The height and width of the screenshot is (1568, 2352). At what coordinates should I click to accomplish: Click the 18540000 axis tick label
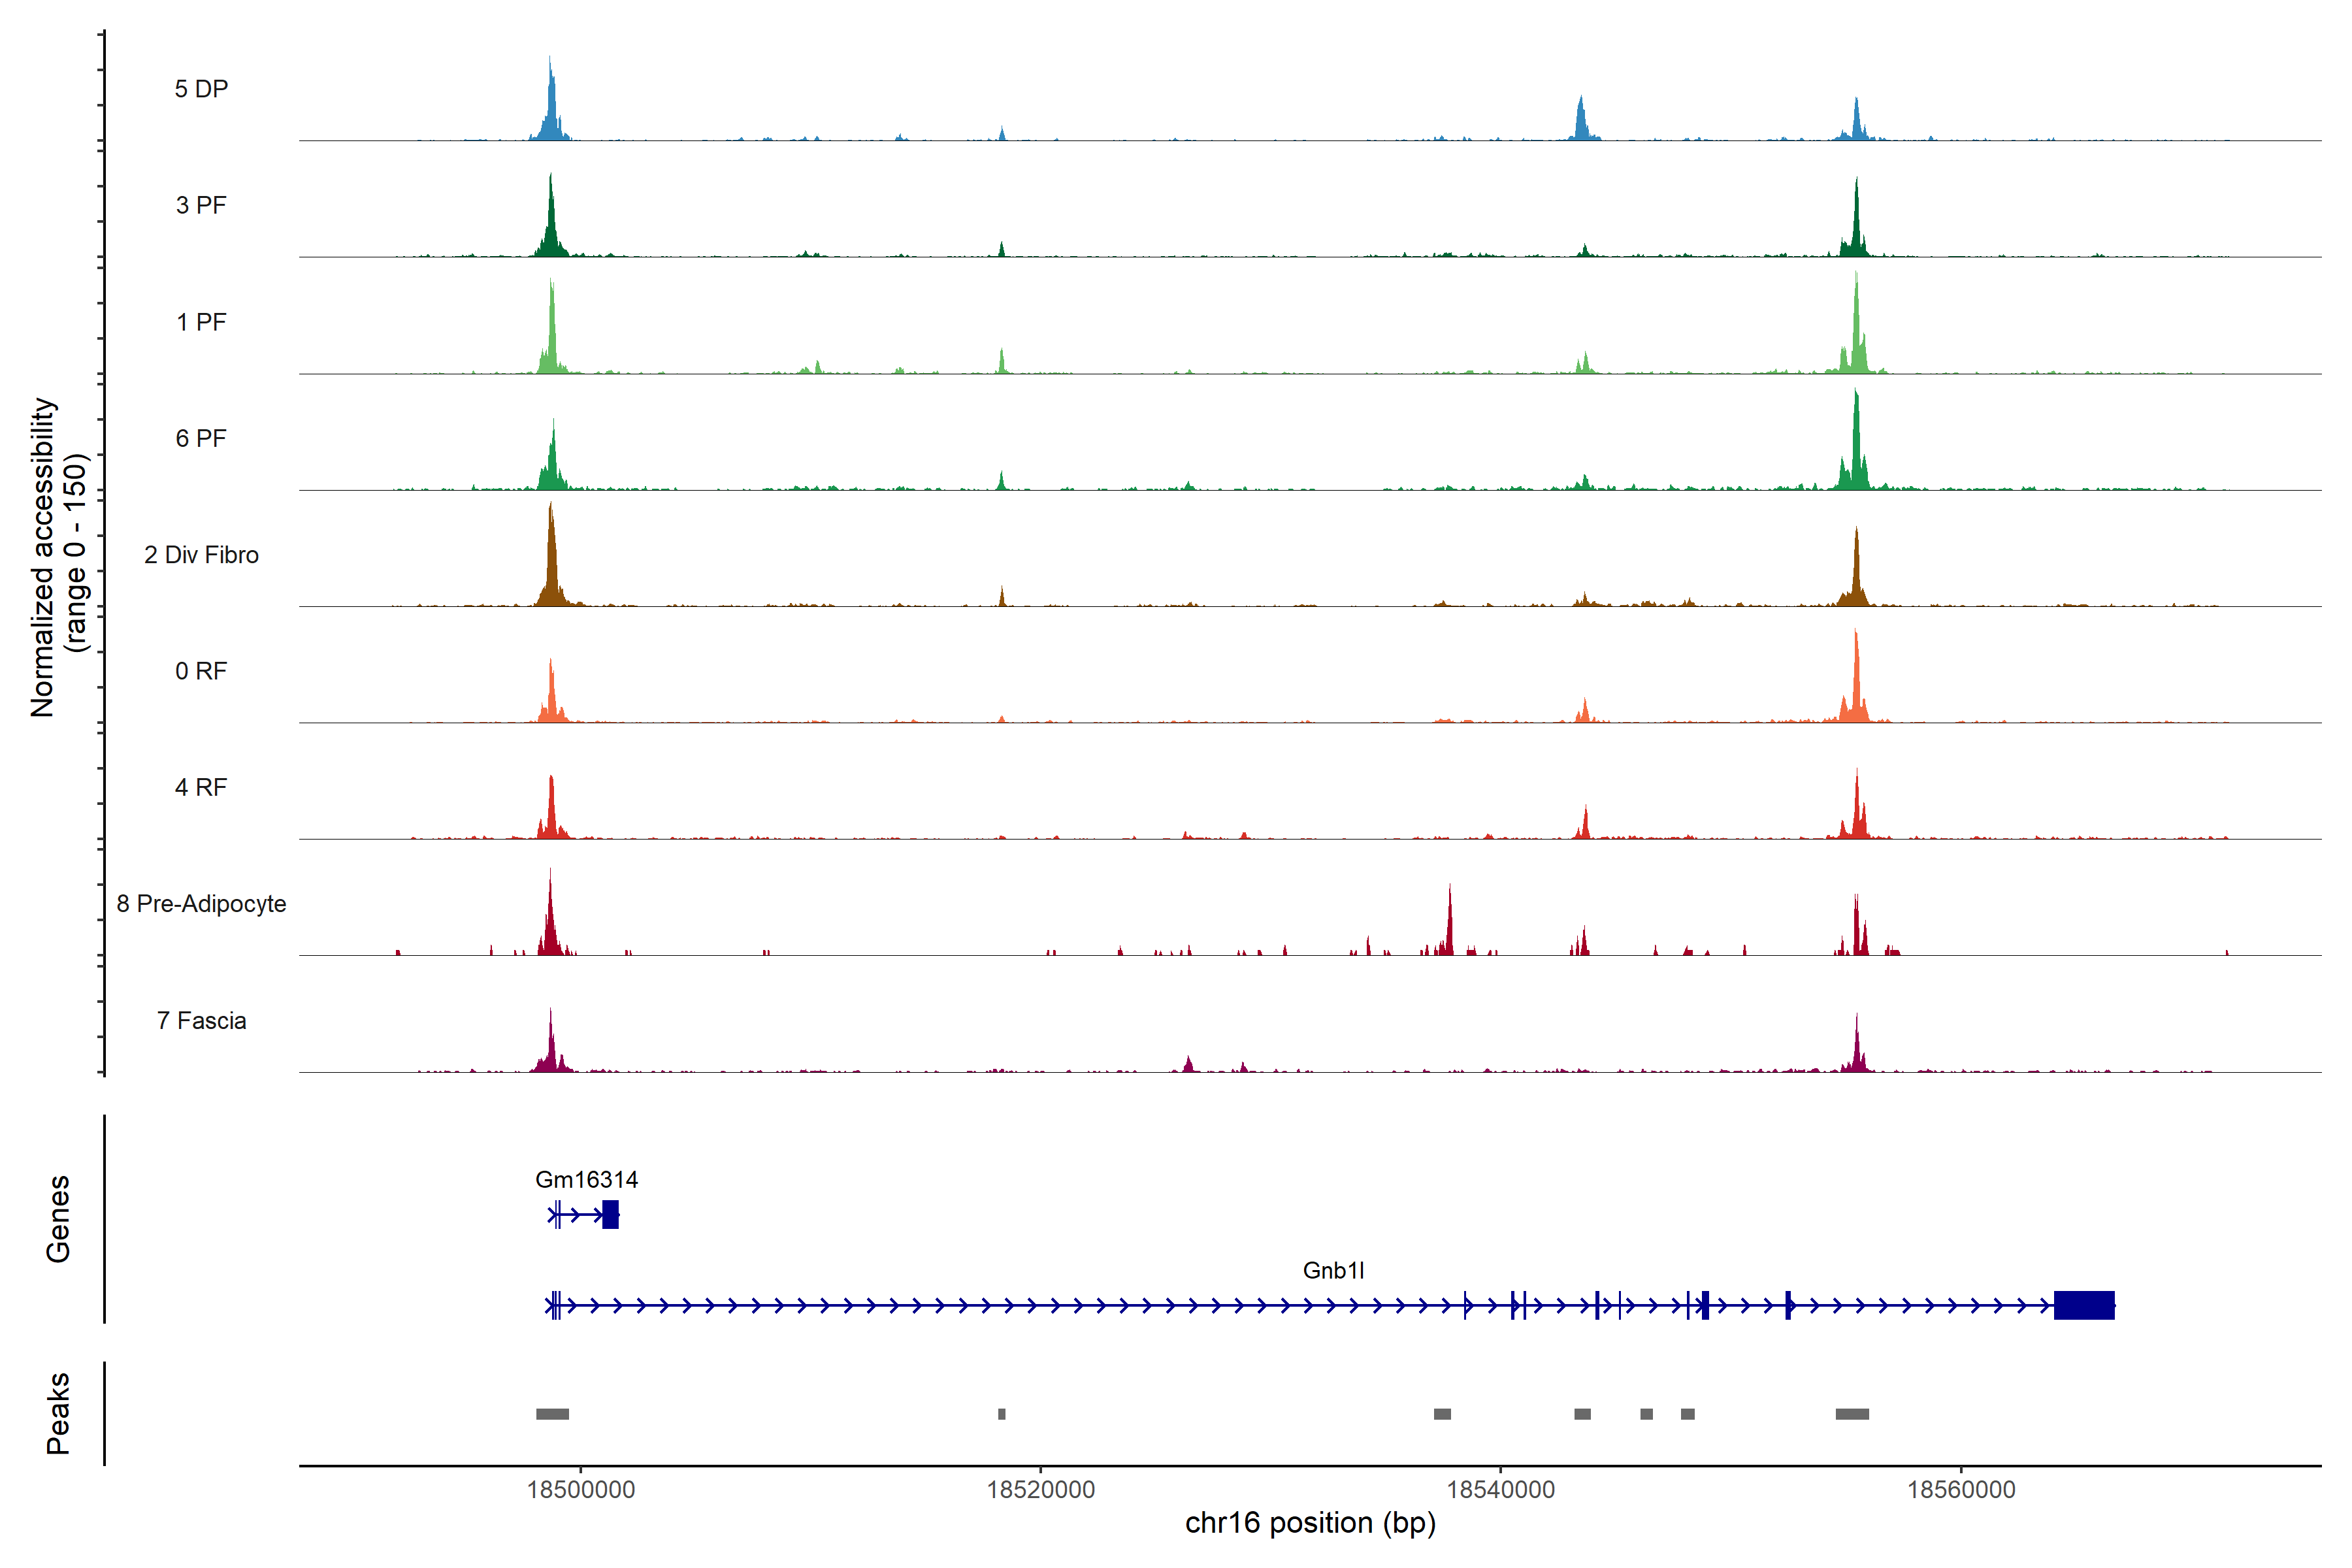coord(1501,1490)
